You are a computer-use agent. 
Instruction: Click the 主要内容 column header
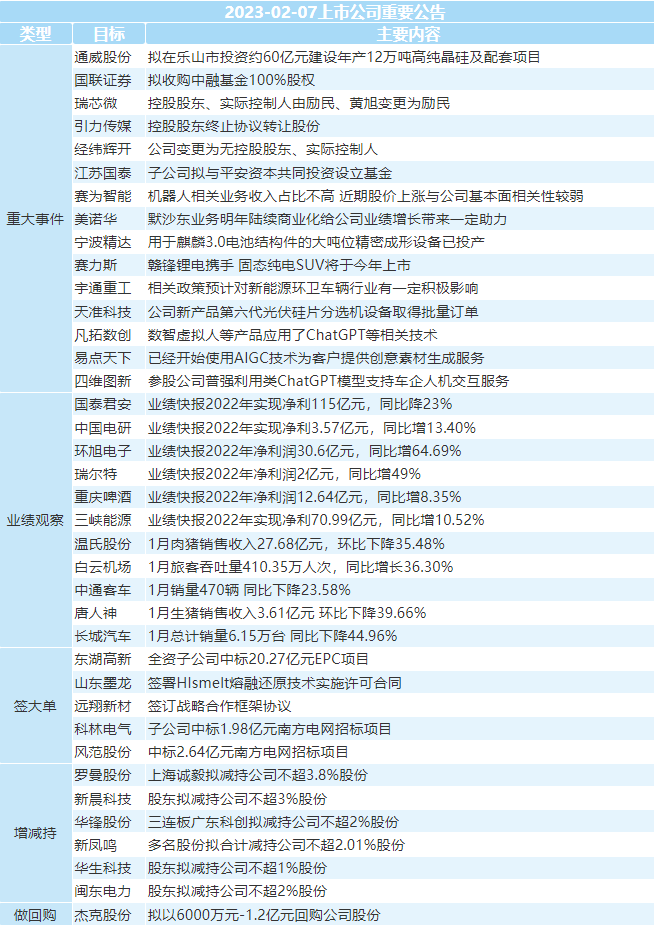pos(409,34)
